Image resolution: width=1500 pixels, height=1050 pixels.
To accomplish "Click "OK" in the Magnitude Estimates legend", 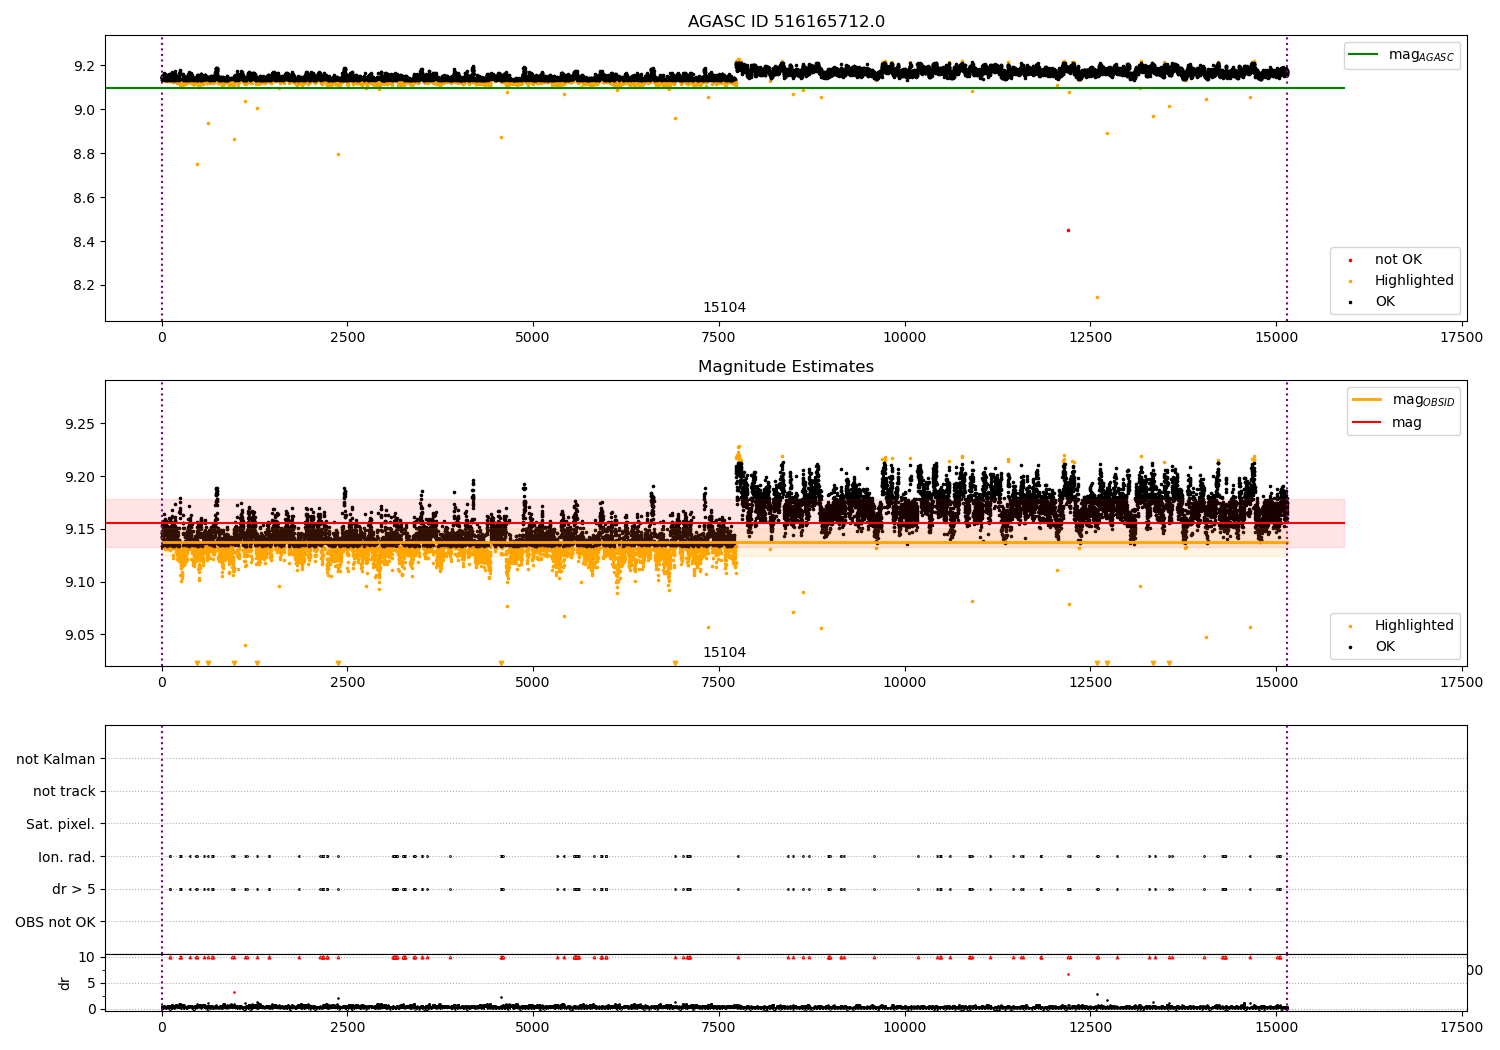I will click(x=1372, y=647).
